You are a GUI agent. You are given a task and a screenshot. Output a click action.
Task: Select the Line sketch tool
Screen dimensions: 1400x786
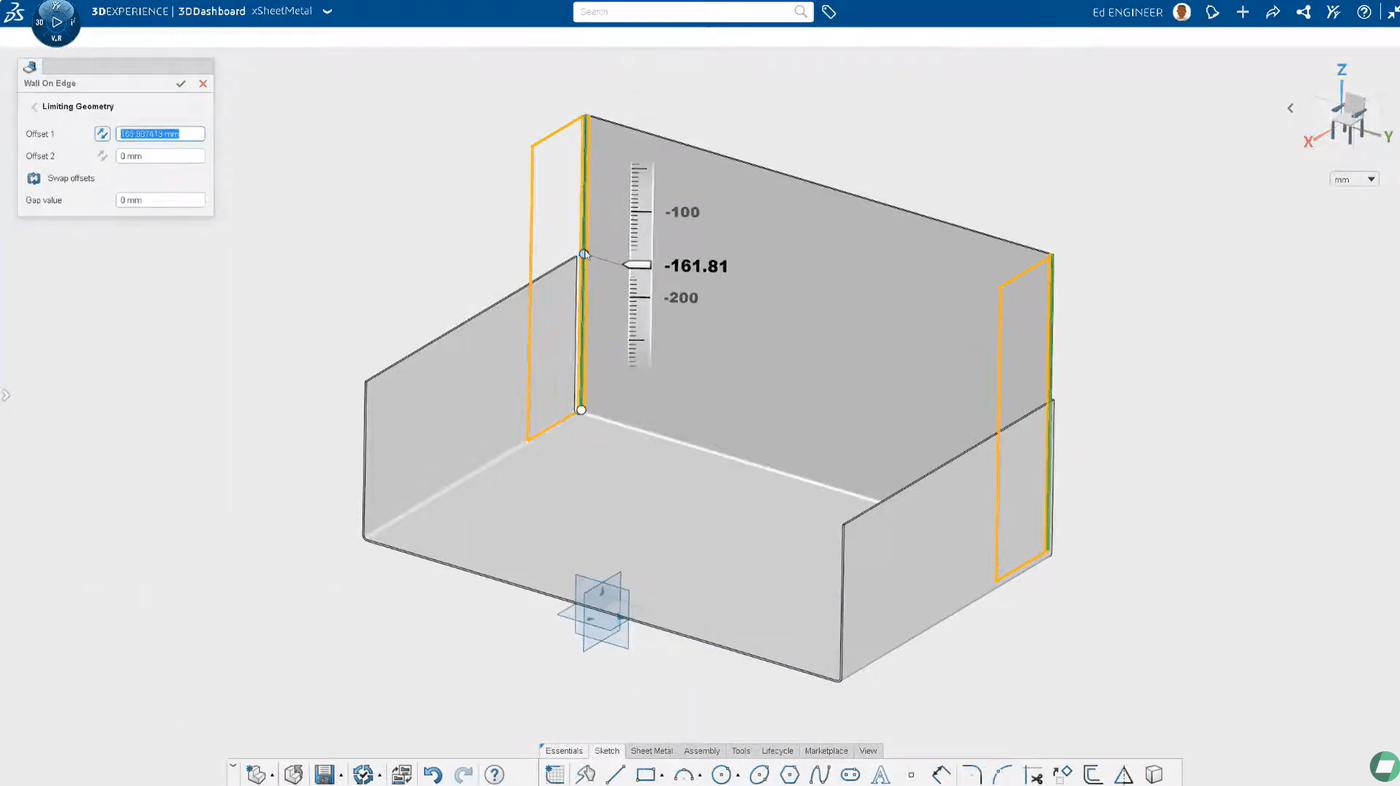(x=615, y=774)
